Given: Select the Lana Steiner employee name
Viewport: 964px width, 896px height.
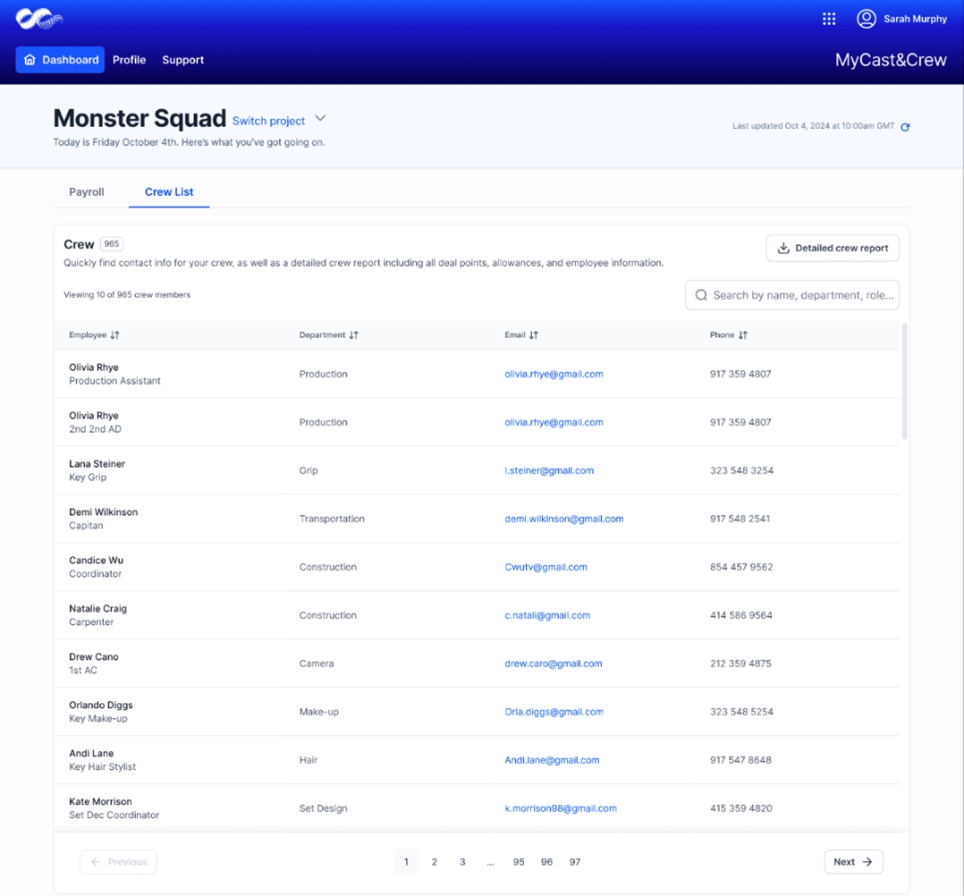Looking at the screenshot, I should coord(97,464).
